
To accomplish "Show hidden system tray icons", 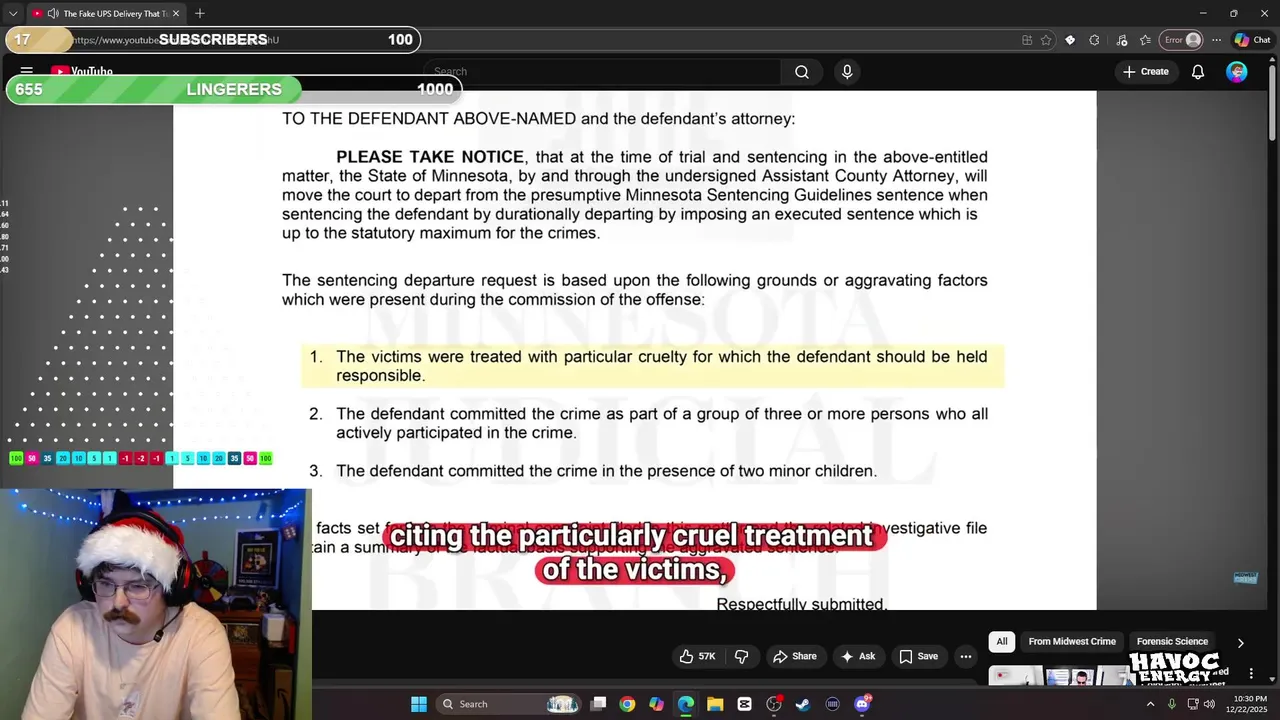I will (1150, 704).
